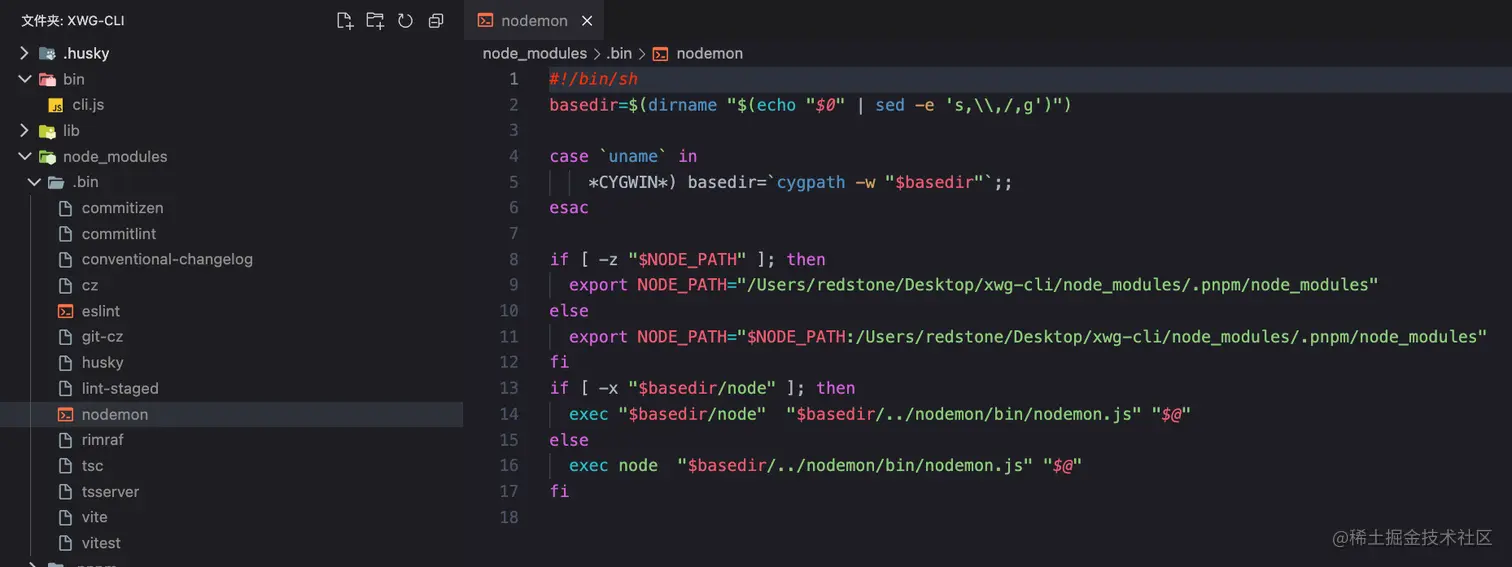1512x567 pixels.
Task: Click the shell icon beside nodemon in tree
Action: (66, 415)
